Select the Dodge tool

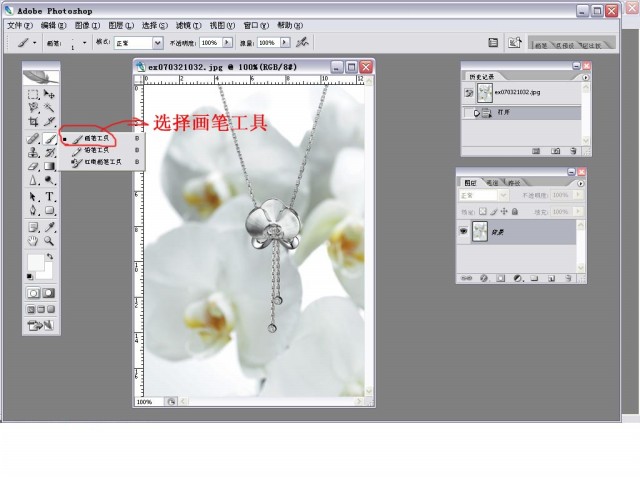pyautogui.click(x=49, y=180)
